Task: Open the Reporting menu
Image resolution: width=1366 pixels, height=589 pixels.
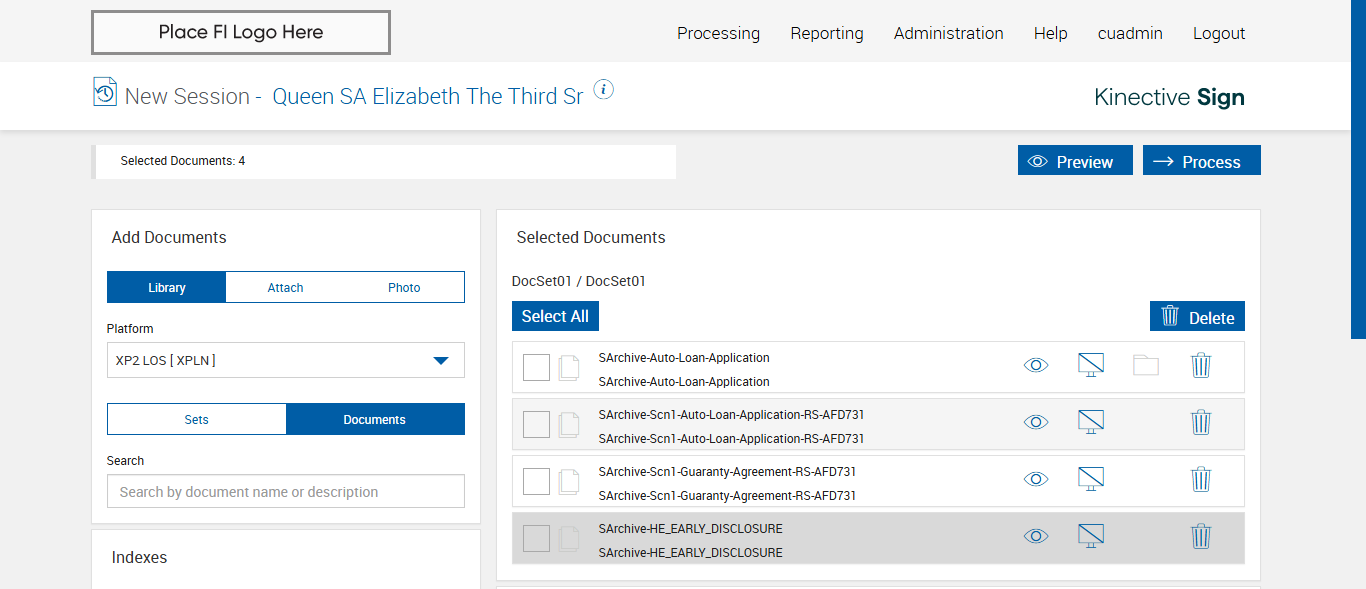Action: tap(826, 33)
